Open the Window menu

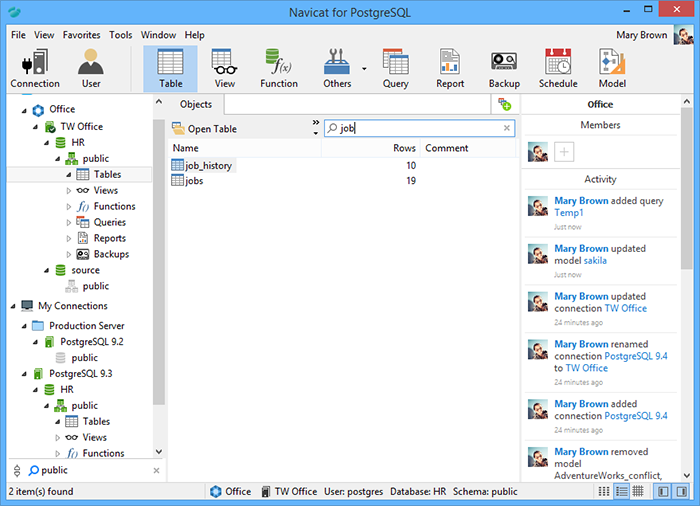(158, 35)
